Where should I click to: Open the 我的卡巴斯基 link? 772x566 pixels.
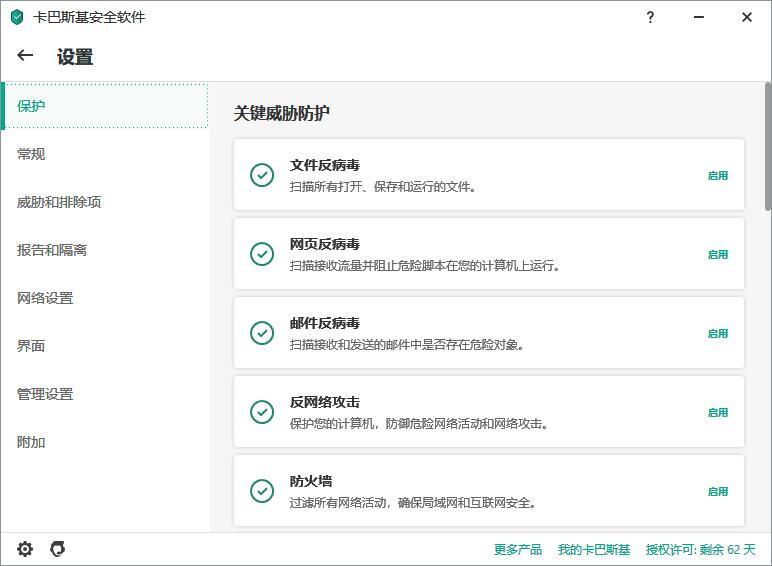pos(594,549)
